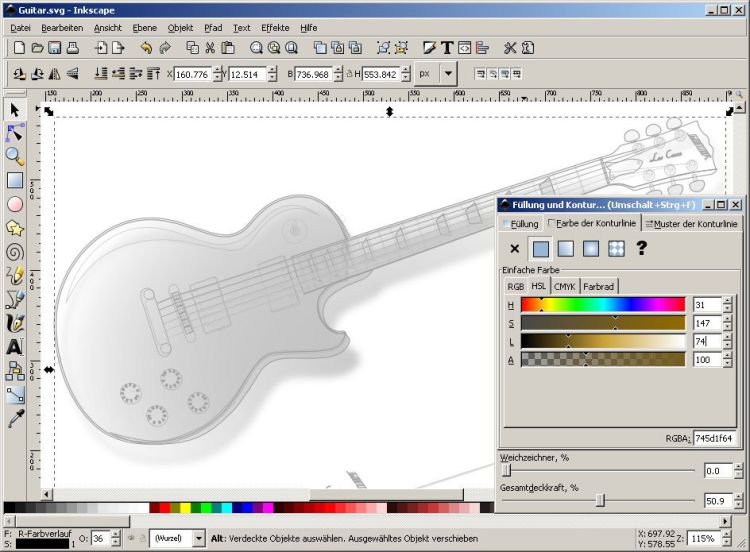Switch to the CMYK color tab

(565, 287)
